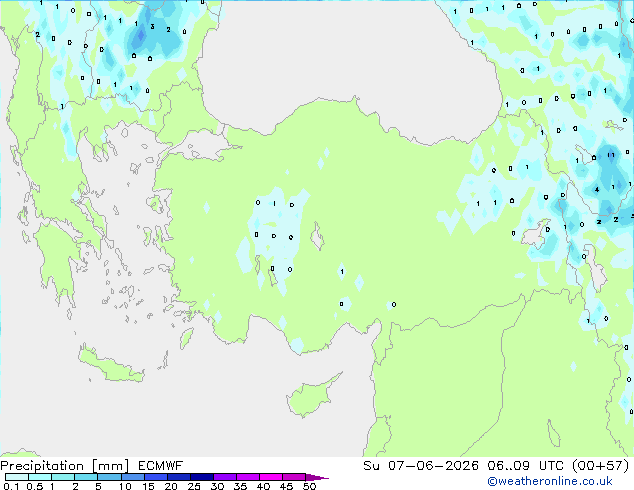This screenshot has height=490, width=634.
Task: Click the arrow tip above 50 on legend
Action: click(318, 477)
